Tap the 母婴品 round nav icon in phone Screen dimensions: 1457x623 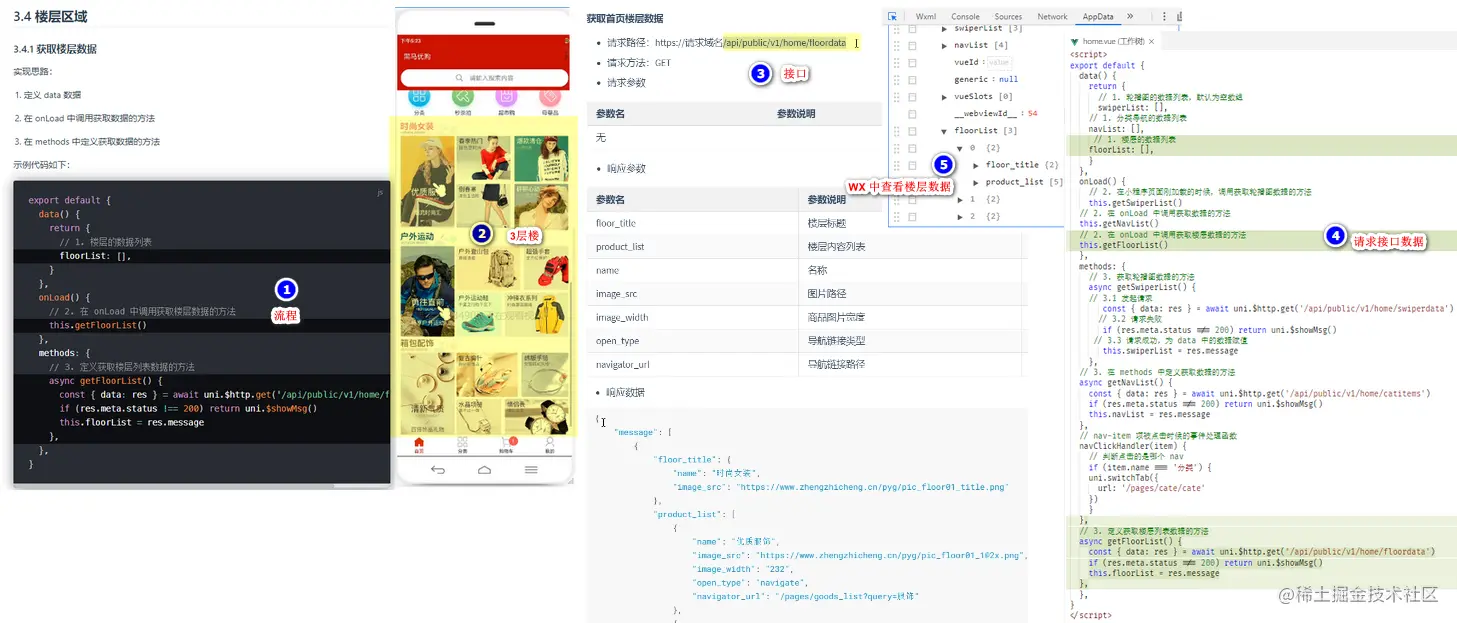point(549,97)
